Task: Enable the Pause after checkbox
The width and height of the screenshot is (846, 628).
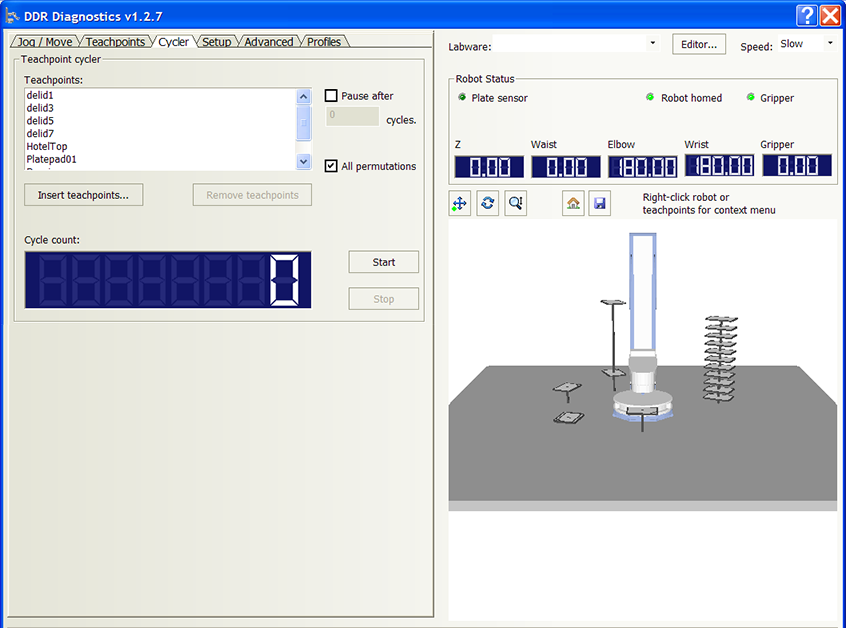Action: (x=332, y=96)
